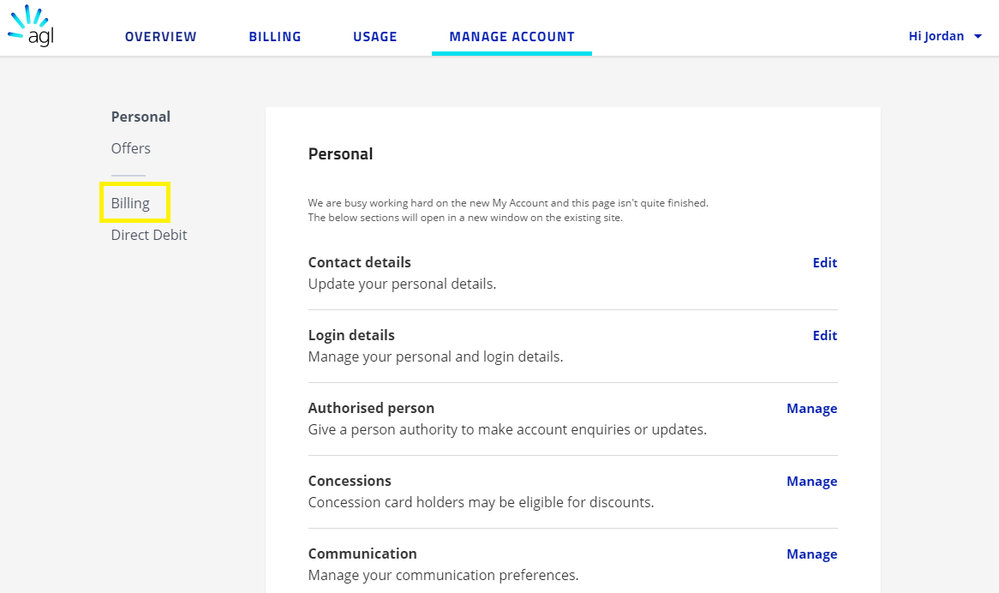
Task: Click the AGL logo
Action: point(31,27)
